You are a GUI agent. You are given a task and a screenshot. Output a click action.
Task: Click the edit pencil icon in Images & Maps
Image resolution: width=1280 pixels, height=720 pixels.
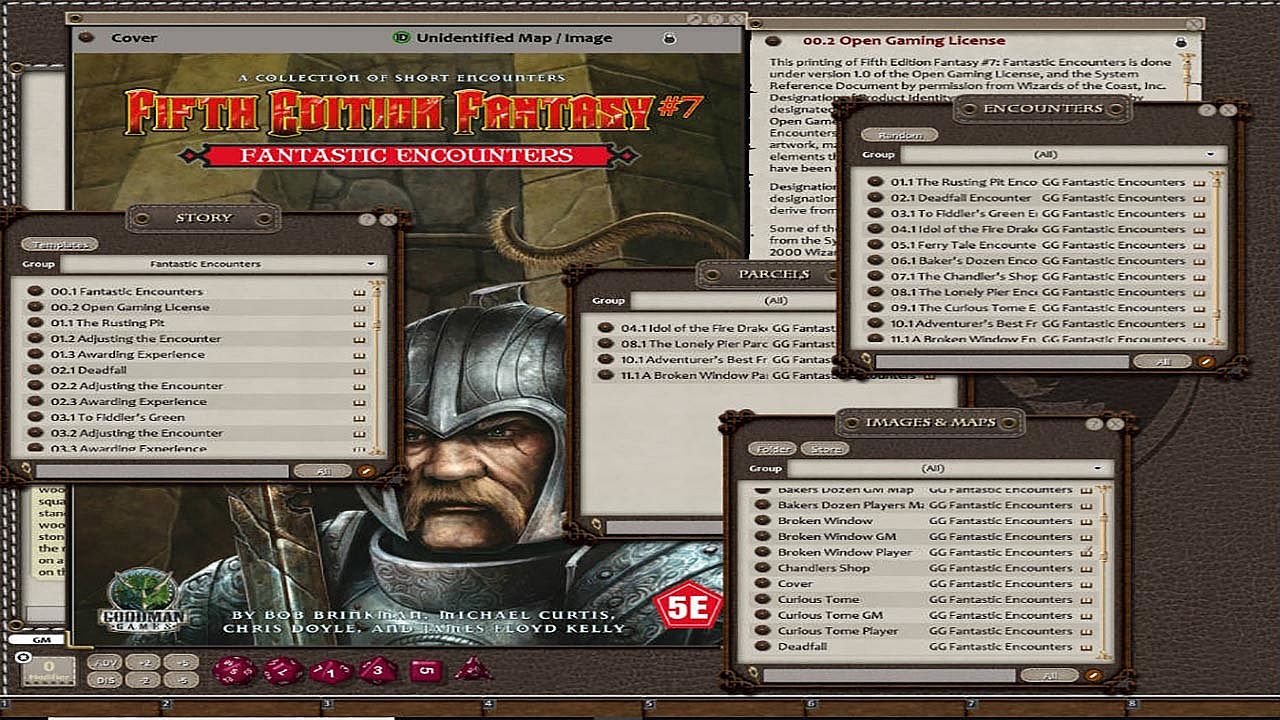[1093, 676]
